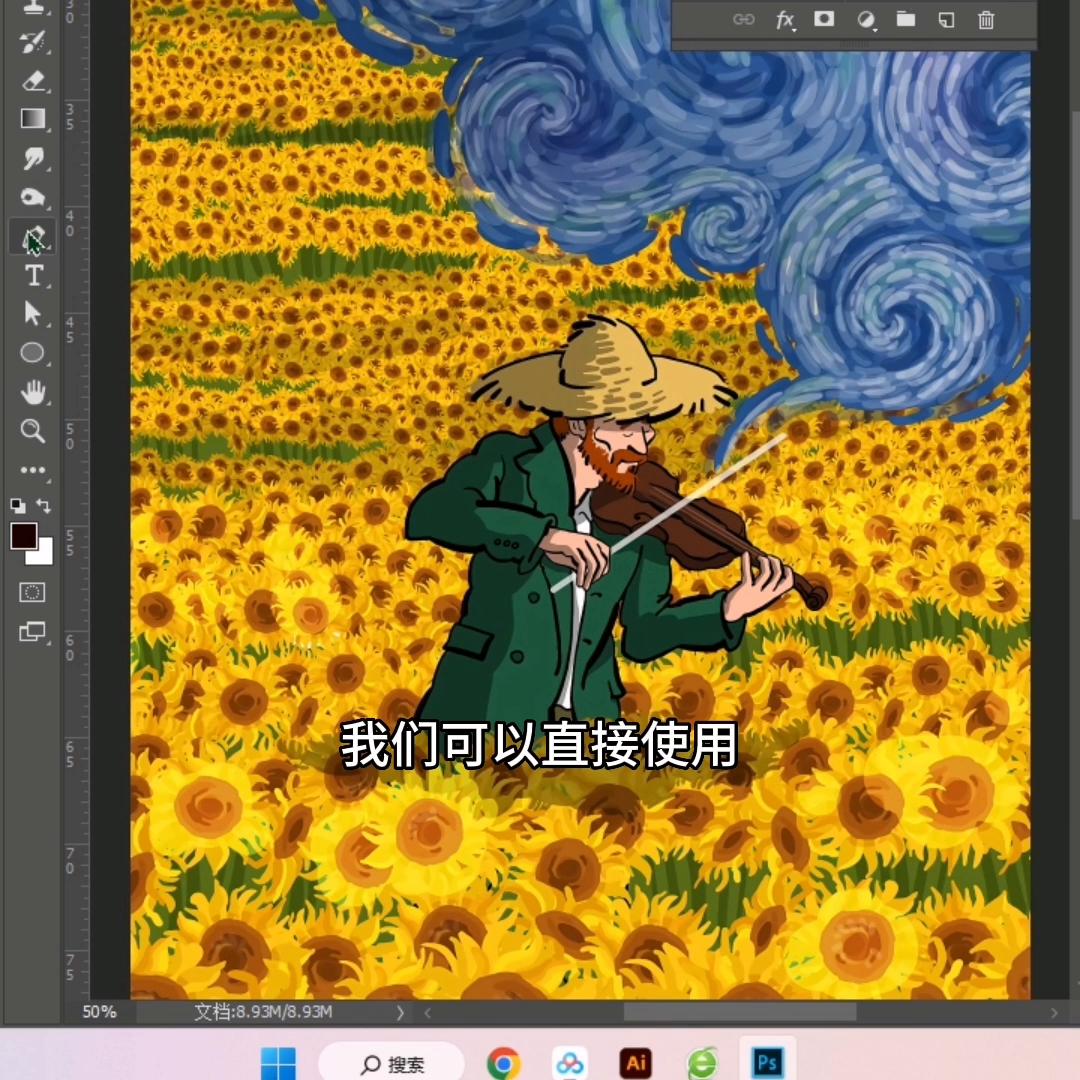Click the delete layer trash icon
This screenshot has width=1080, height=1080.
(x=986, y=20)
